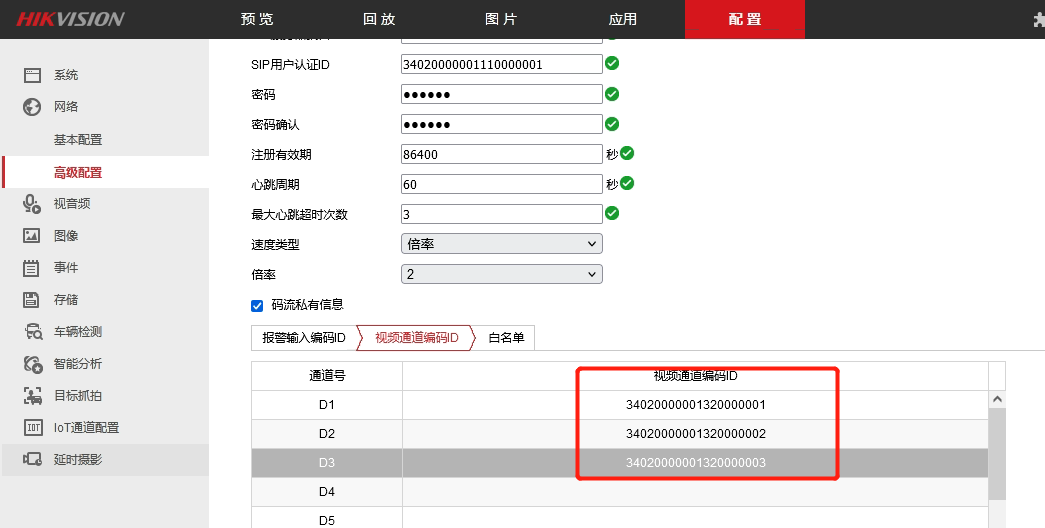Click D1 encoding ID 34020000001320000001
The height and width of the screenshot is (528, 1045).
[696, 405]
